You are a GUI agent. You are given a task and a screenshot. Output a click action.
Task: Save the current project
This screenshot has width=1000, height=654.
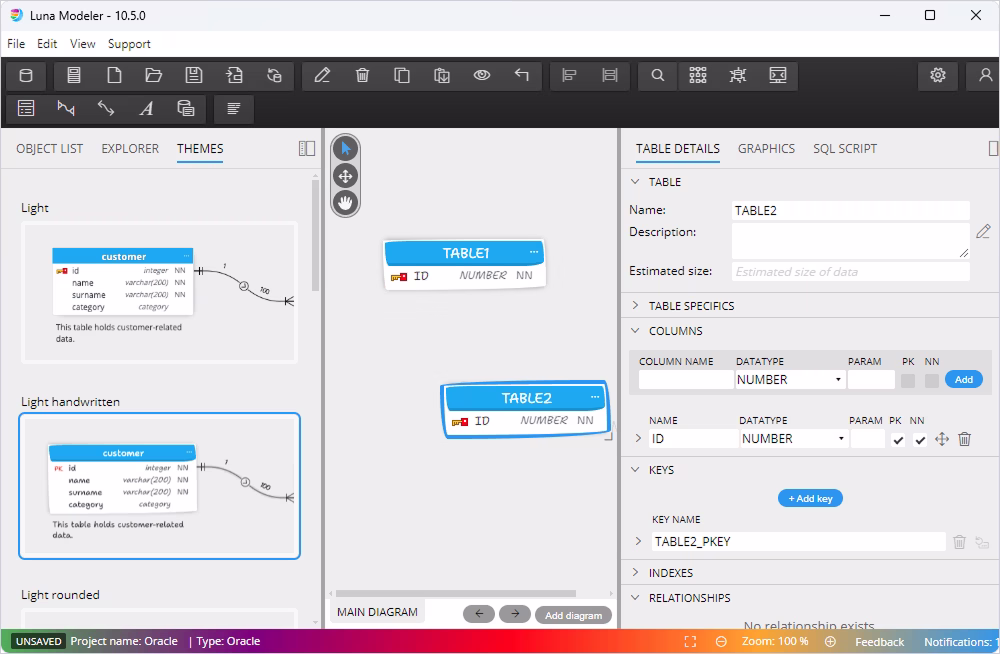[194, 75]
